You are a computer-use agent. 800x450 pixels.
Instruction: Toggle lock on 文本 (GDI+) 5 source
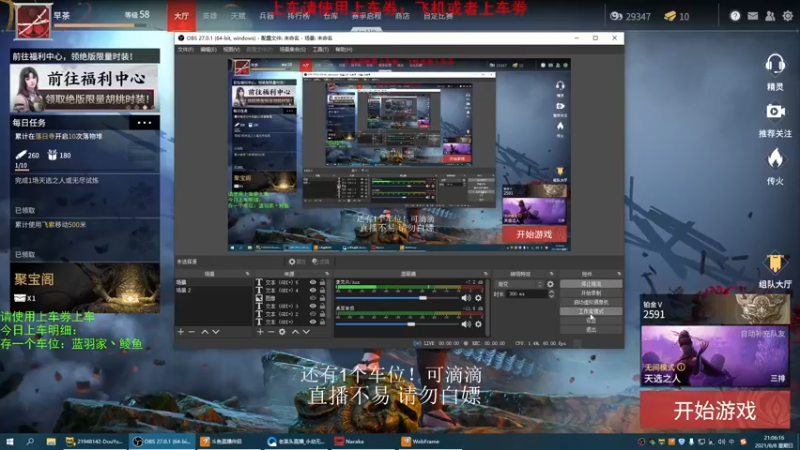pyautogui.click(x=322, y=282)
